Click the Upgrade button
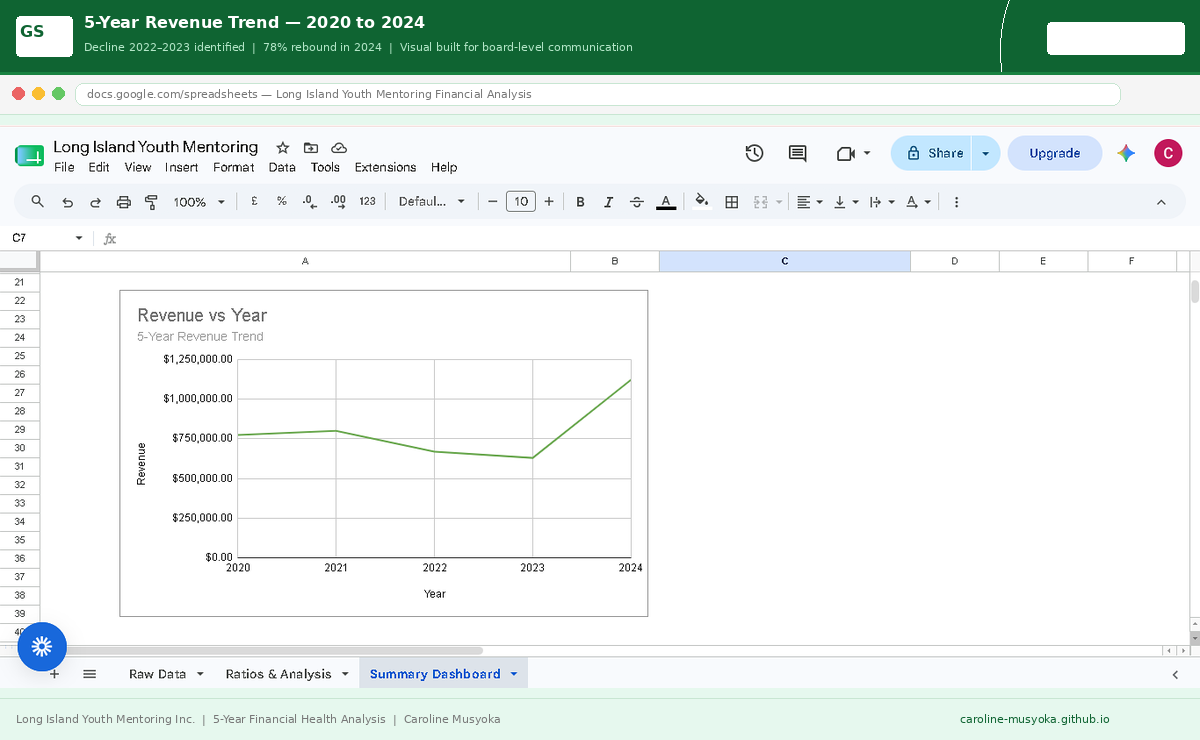The image size is (1200, 740). [1055, 153]
